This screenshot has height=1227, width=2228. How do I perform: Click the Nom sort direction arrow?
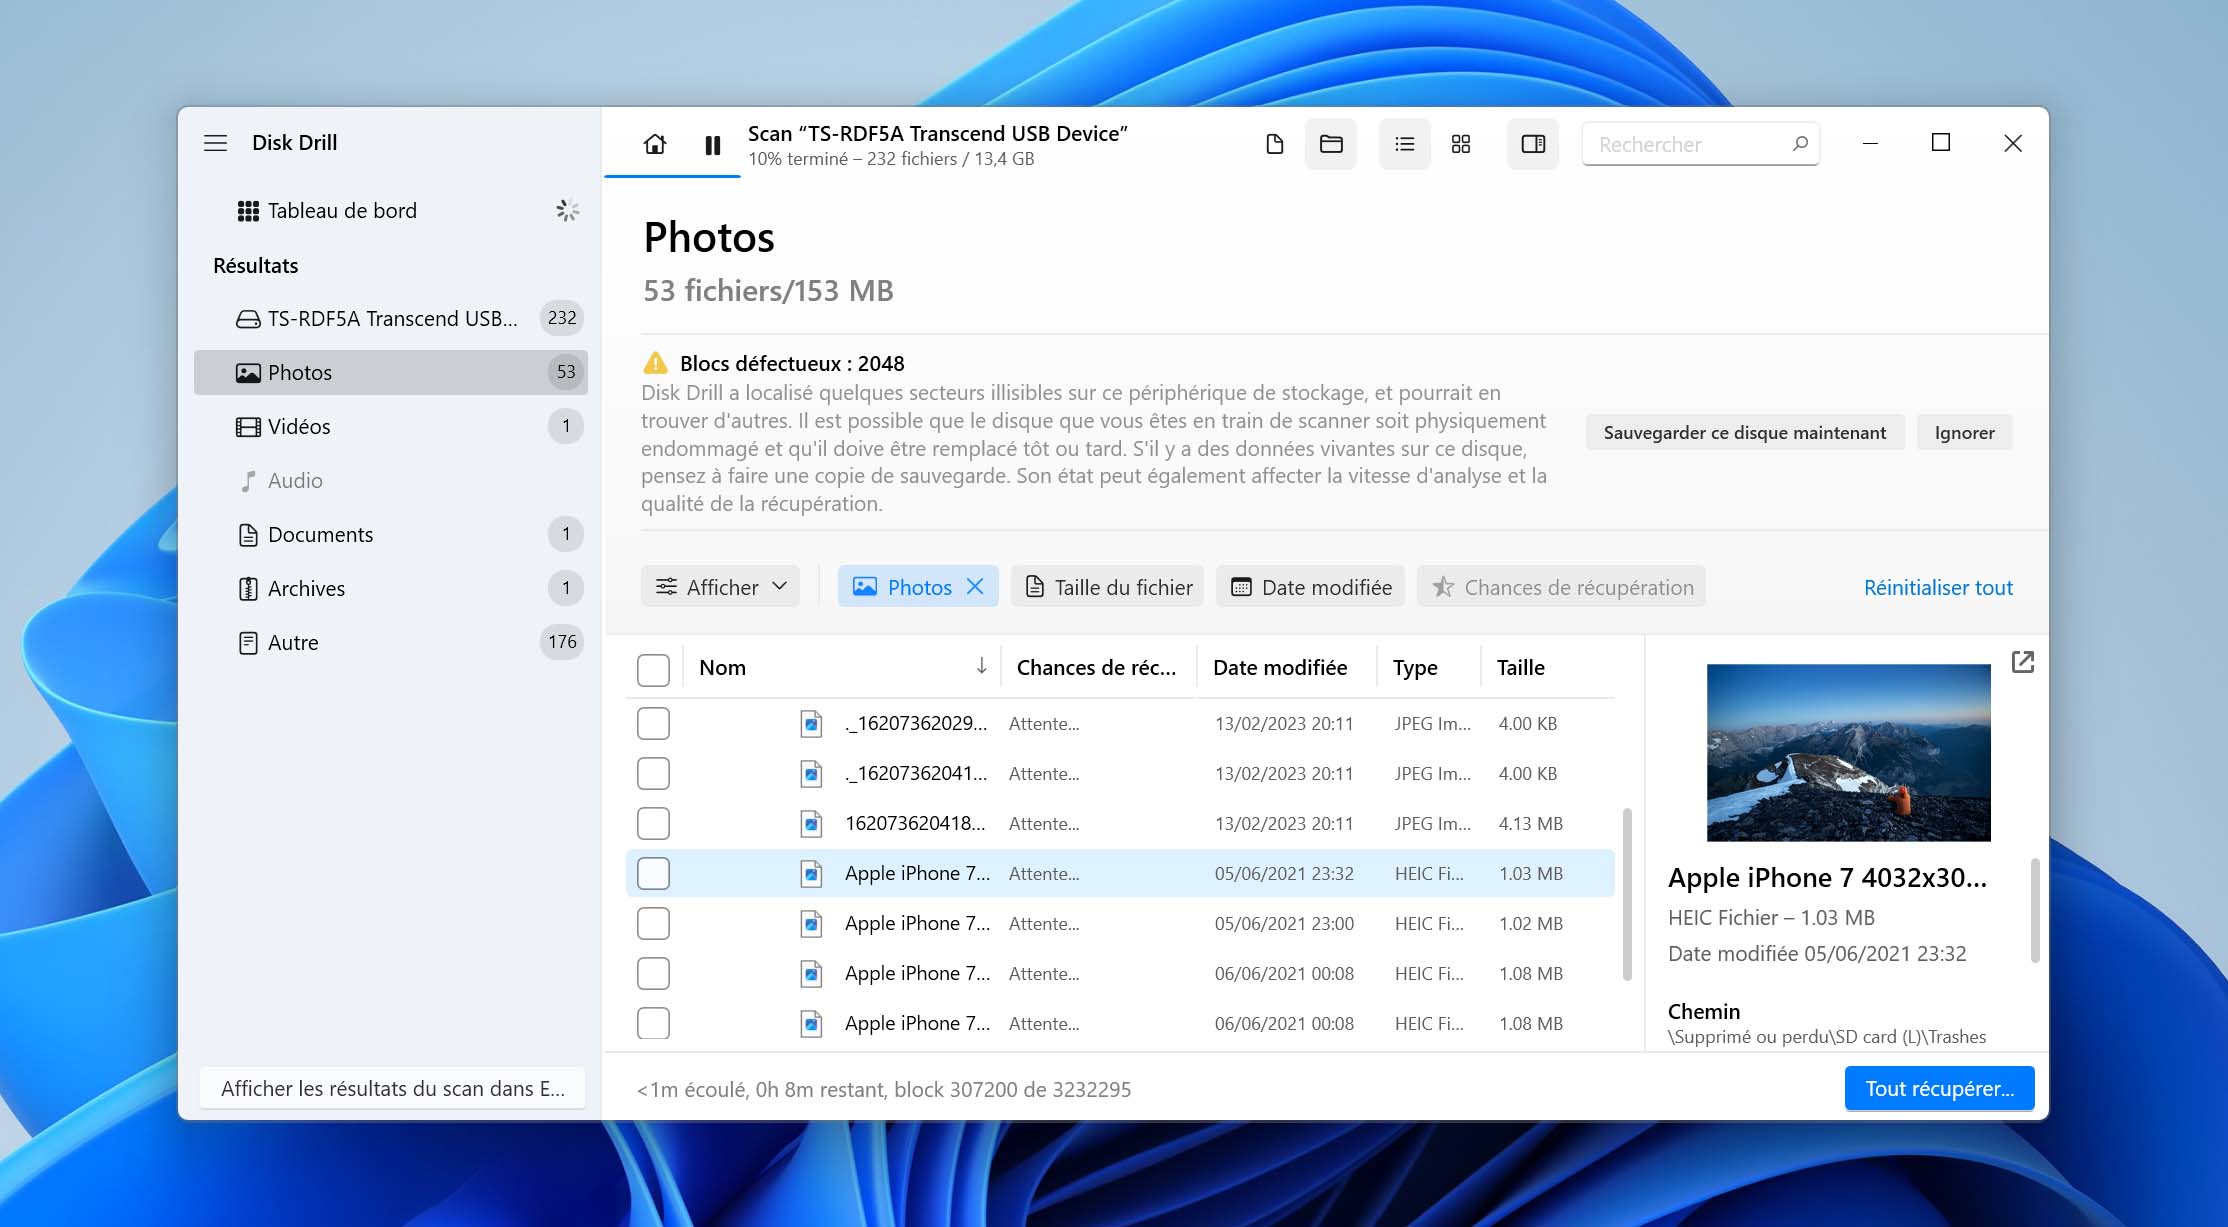(982, 666)
